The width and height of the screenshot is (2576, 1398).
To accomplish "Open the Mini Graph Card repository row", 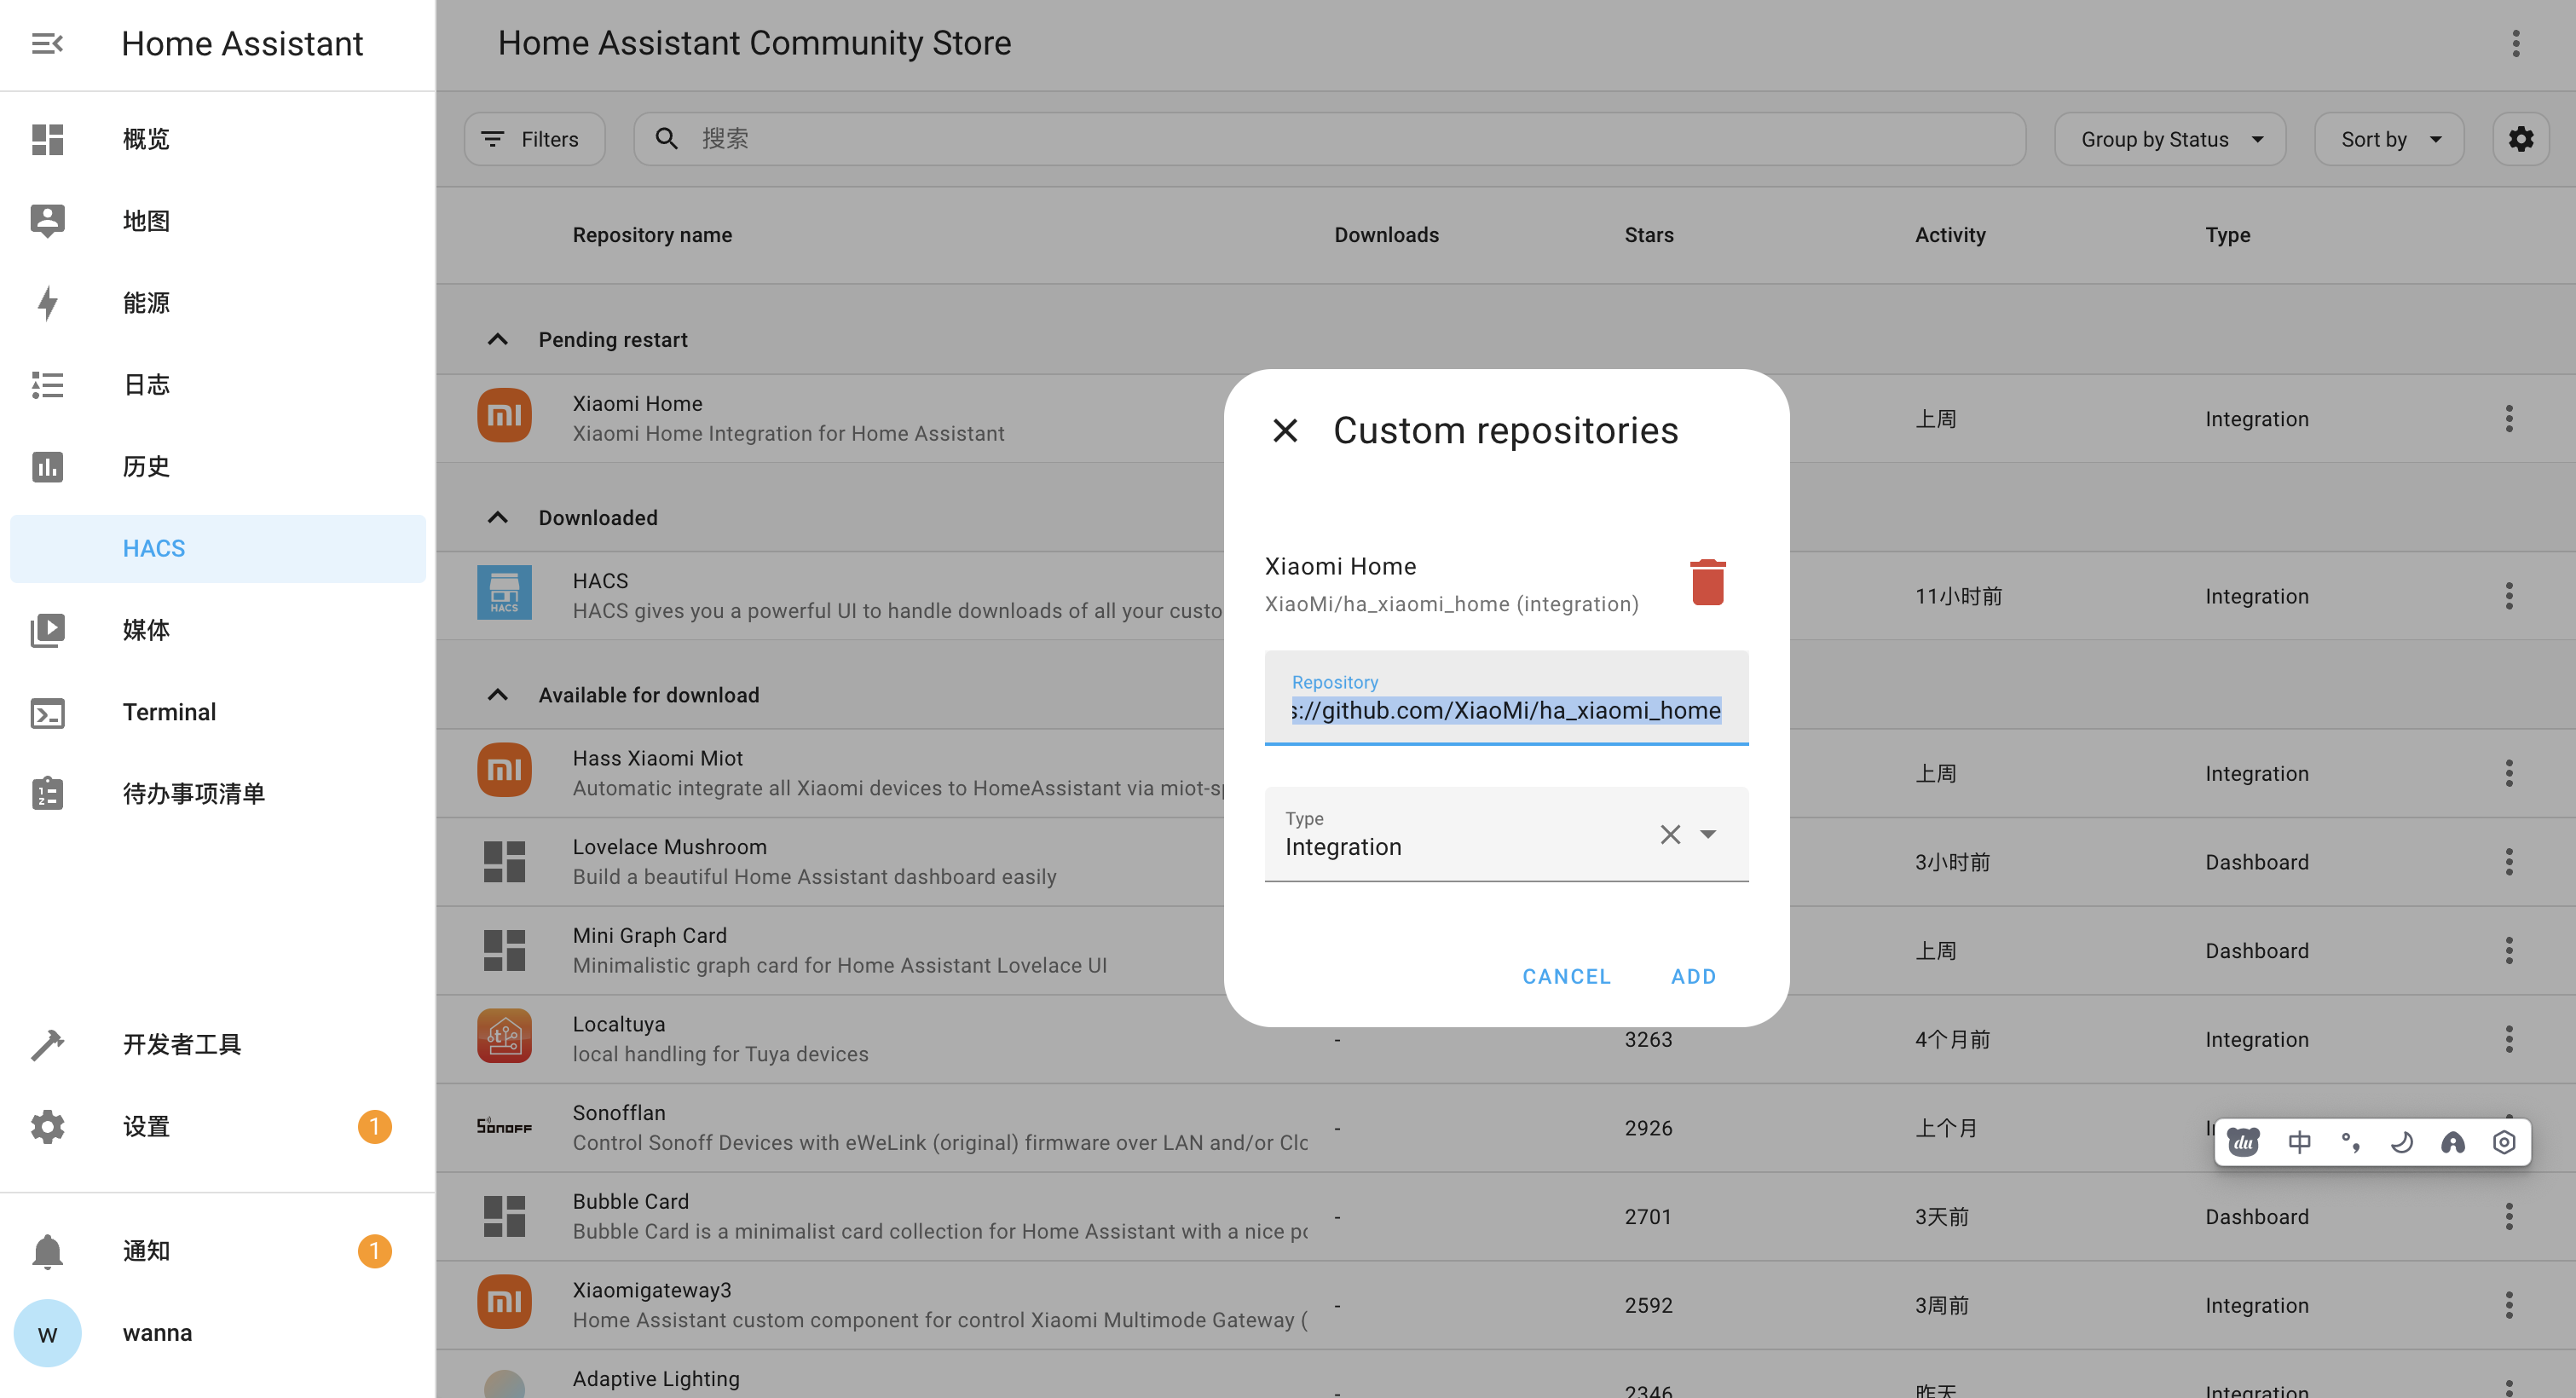I will (1506, 951).
